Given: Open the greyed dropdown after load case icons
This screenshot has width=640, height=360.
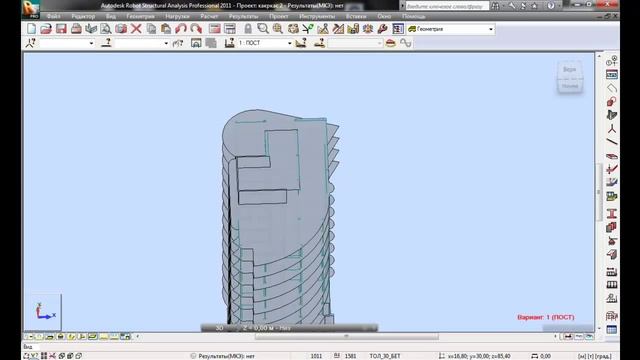Looking at the screenshot, I should pos(355,43).
